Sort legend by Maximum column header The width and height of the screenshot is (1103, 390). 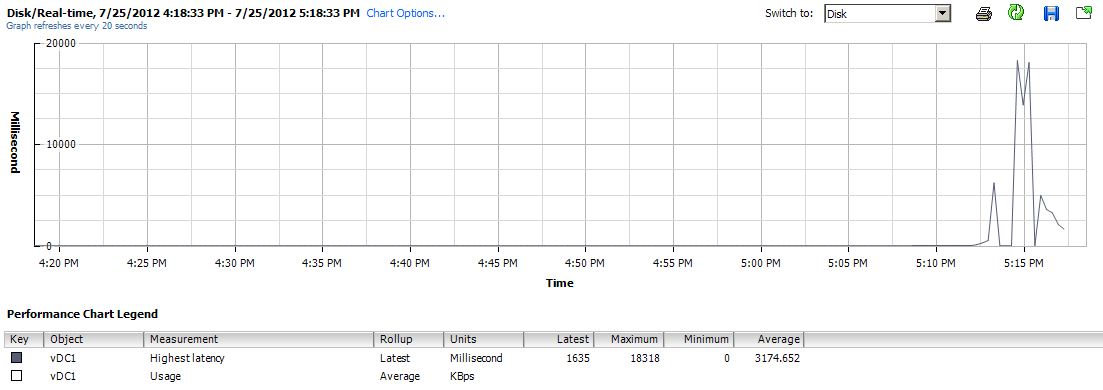[x=628, y=339]
